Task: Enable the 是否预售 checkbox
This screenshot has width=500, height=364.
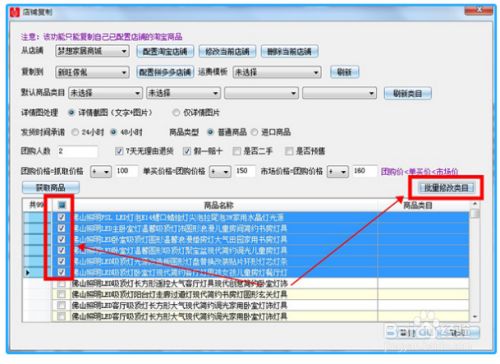Action: click(x=289, y=151)
